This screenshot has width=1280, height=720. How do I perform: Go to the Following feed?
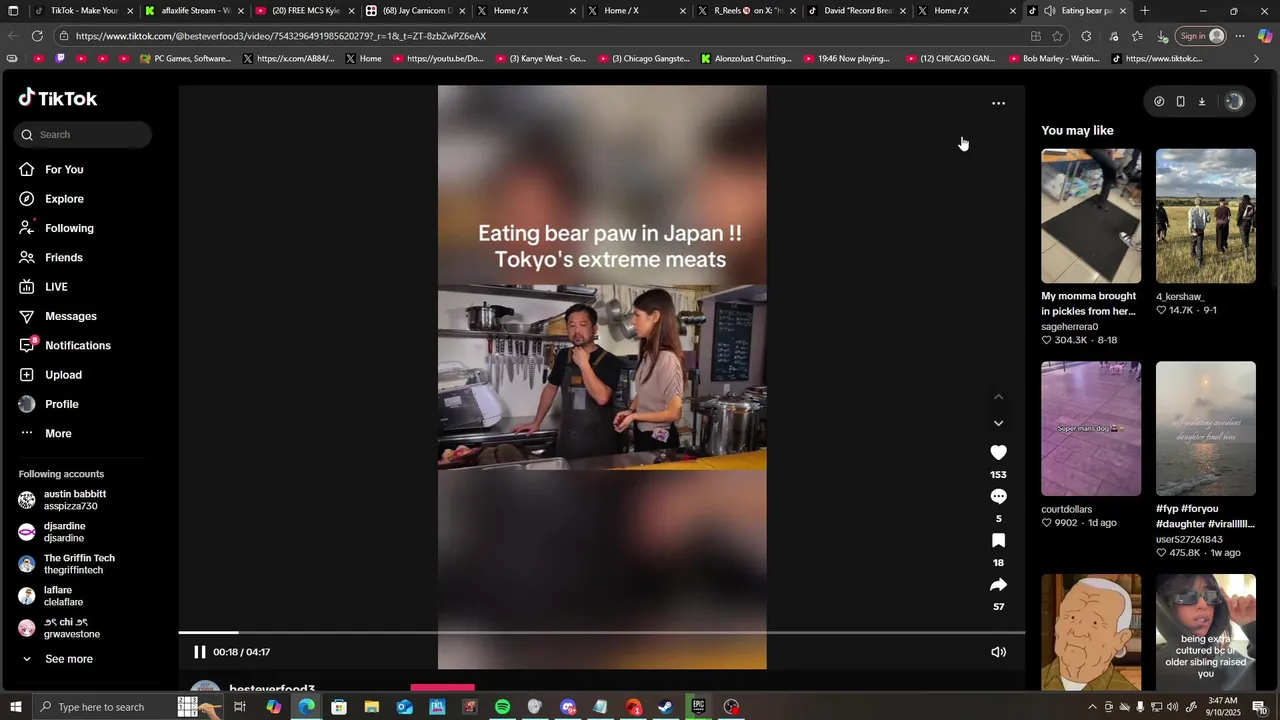pyautogui.click(x=69, y=228)
